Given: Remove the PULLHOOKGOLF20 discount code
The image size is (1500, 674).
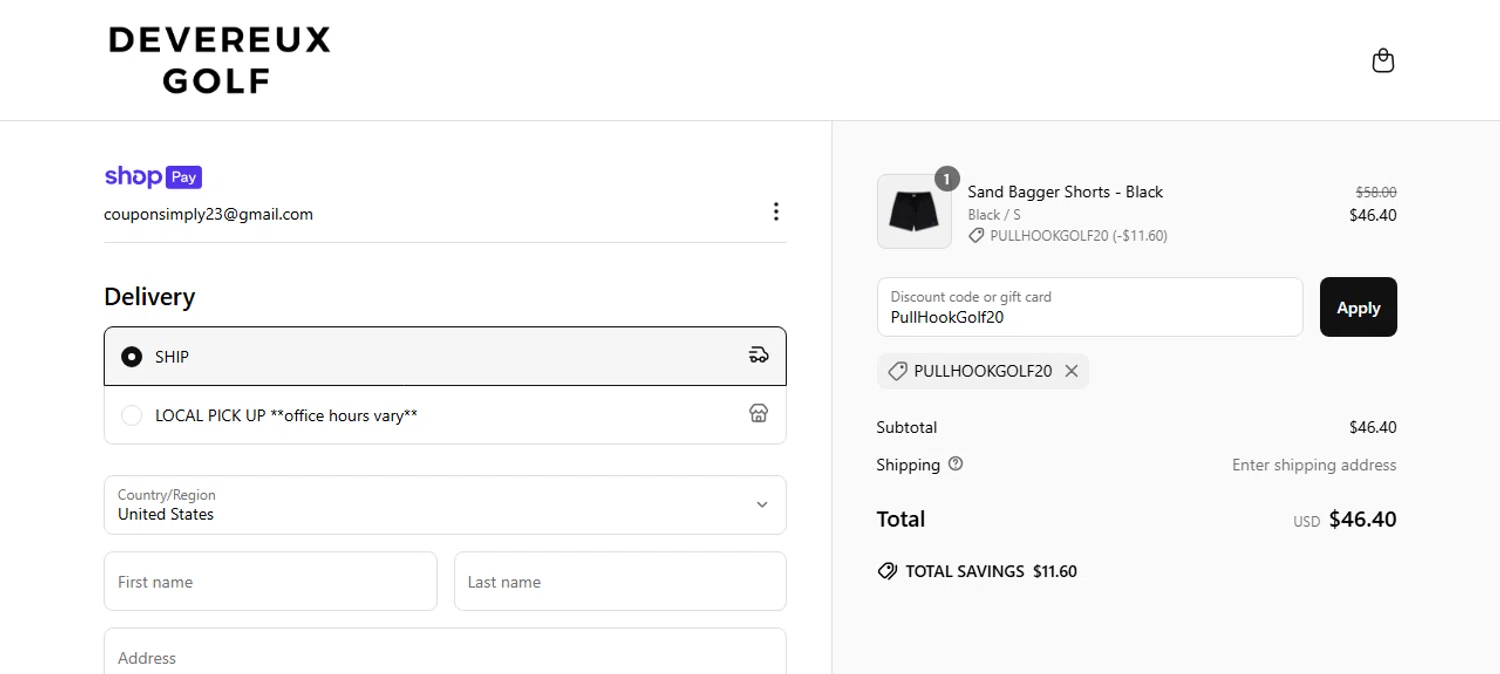Looking at the screenshot, I should click(x=1071, y=371).
